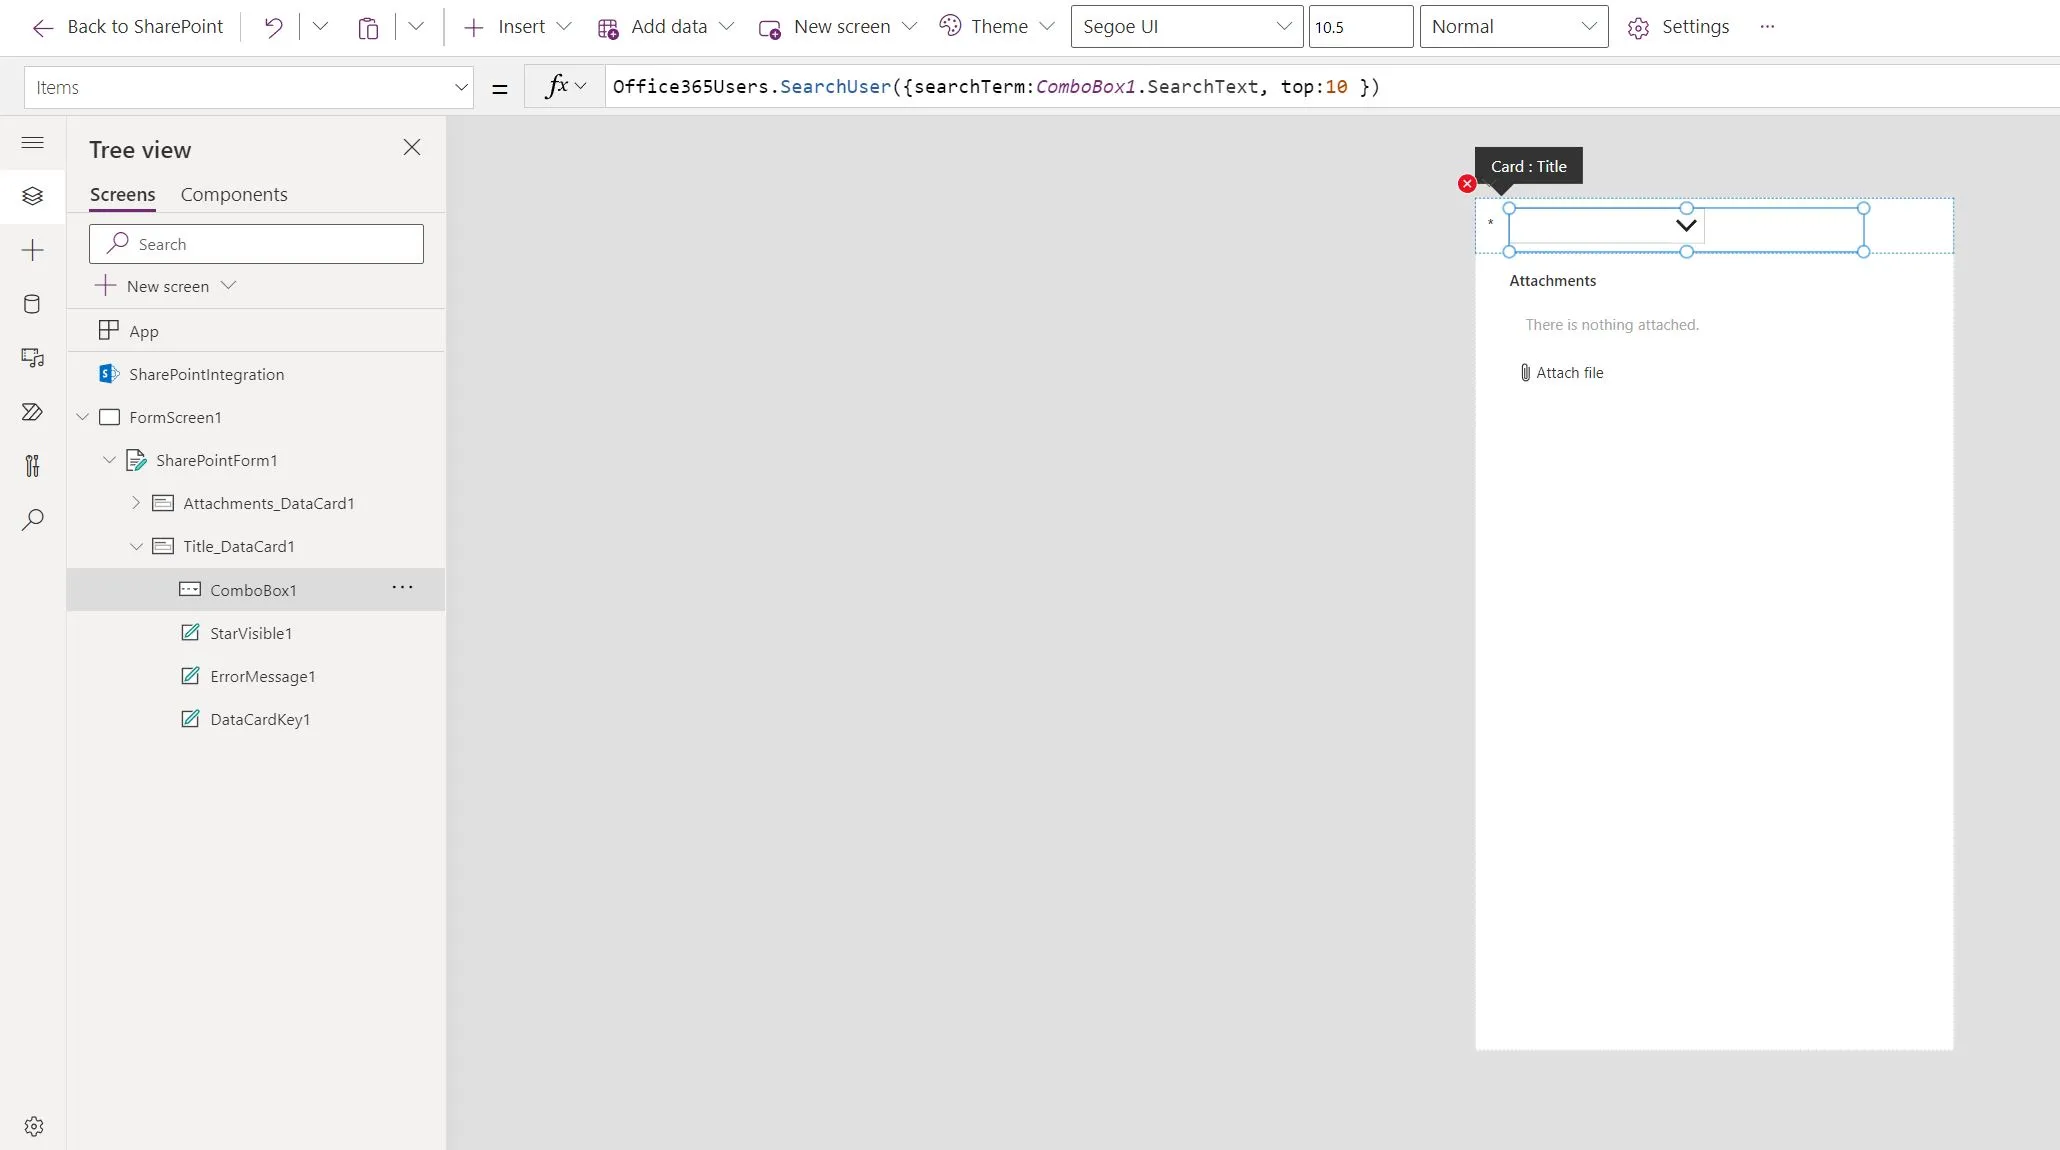Screen dimensions: 2060x1150
Task: Open the Data icon in left sidebar
Action: (32, 304)
